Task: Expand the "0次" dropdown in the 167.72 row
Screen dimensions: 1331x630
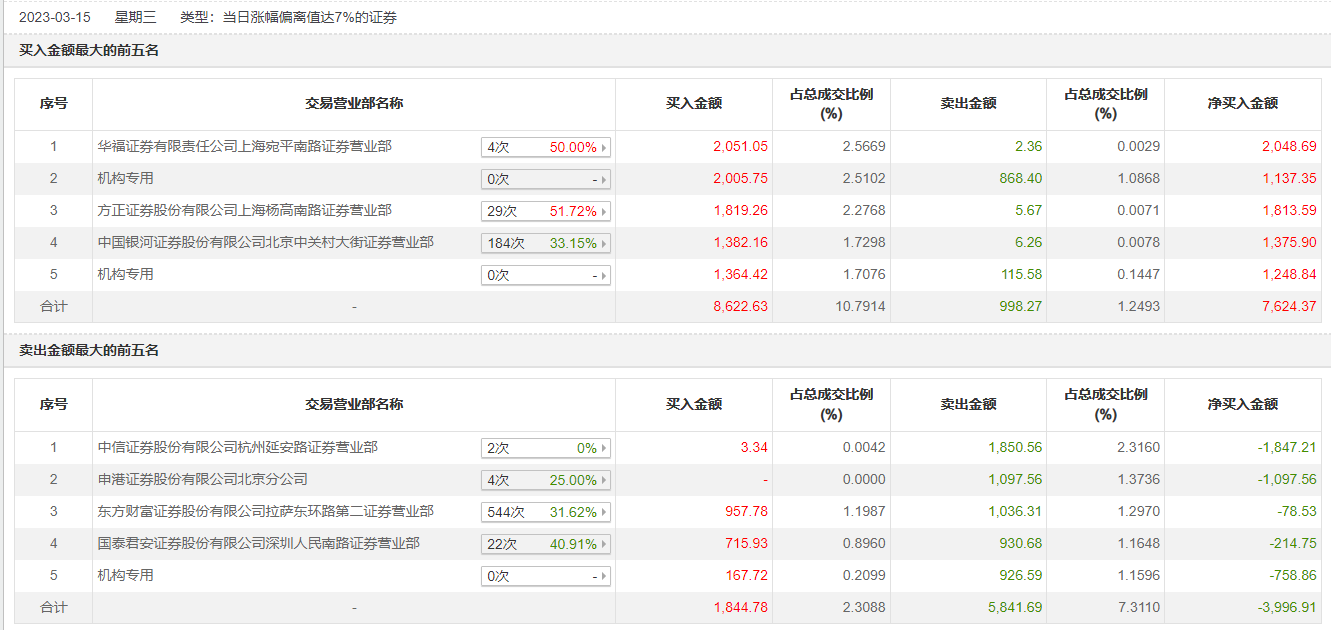Action: point(546,576)
